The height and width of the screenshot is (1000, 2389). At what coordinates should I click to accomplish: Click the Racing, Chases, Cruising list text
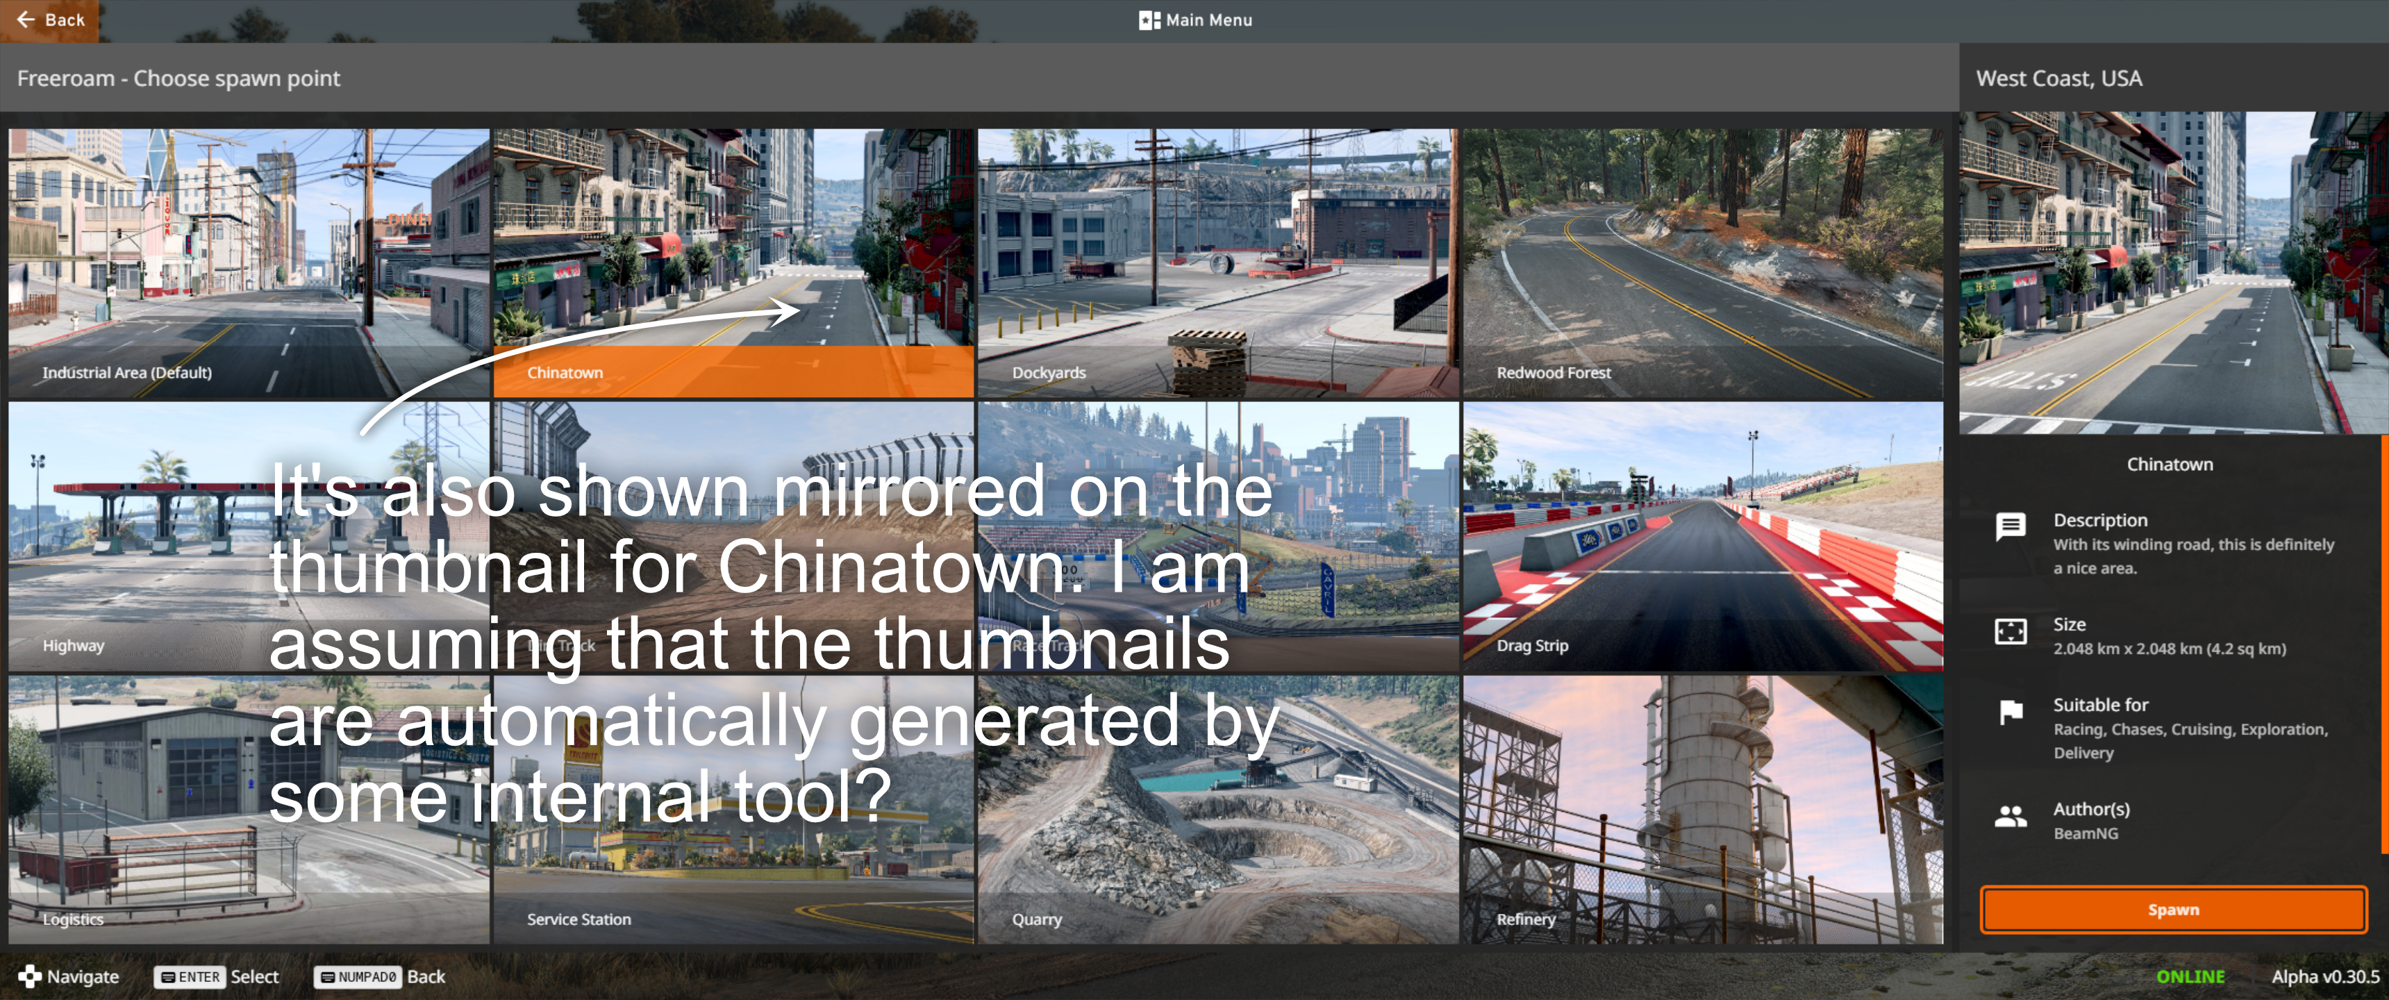coord(2191,741)
